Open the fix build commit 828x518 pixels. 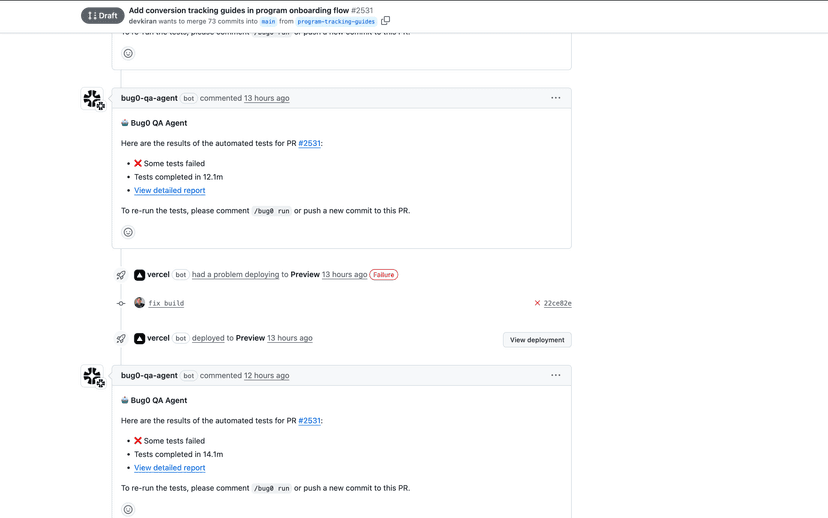pos(166,303)
